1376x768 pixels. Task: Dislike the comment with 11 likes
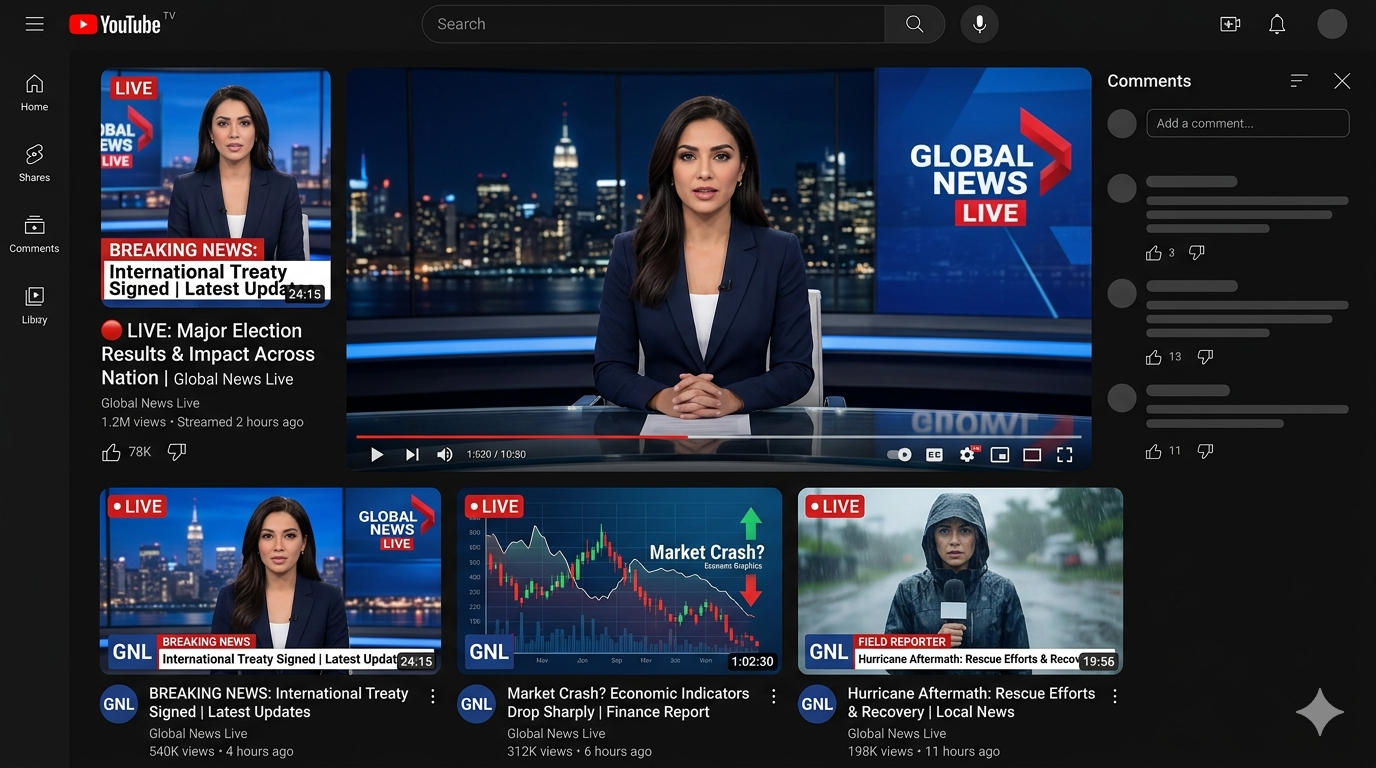point(1205,452)
